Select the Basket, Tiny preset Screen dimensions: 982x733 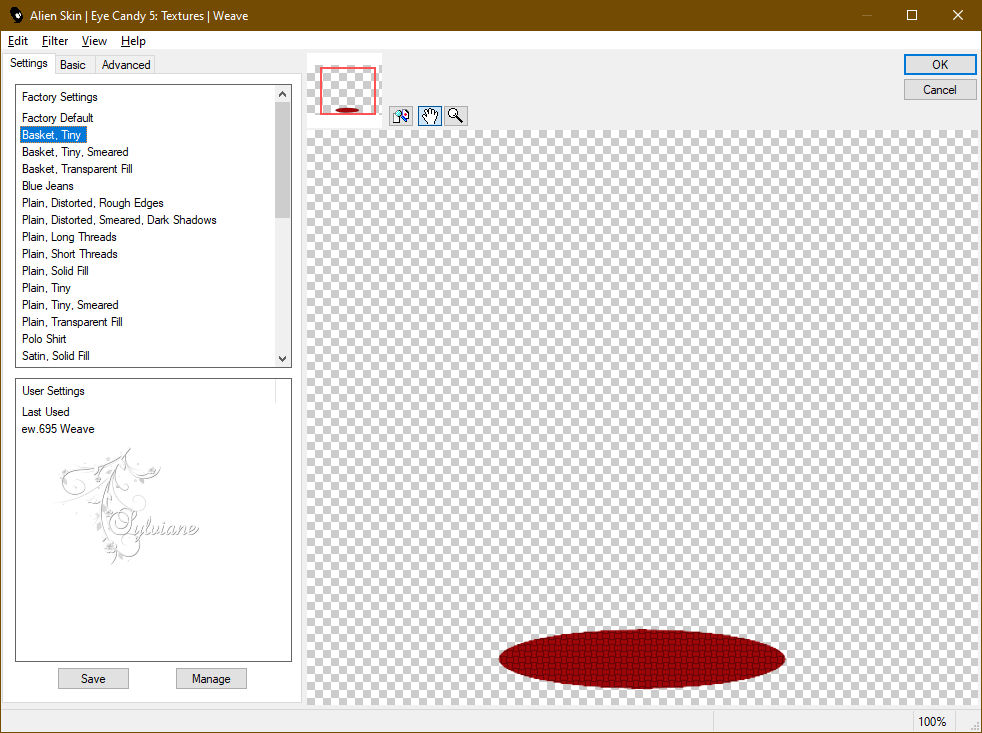53,135
